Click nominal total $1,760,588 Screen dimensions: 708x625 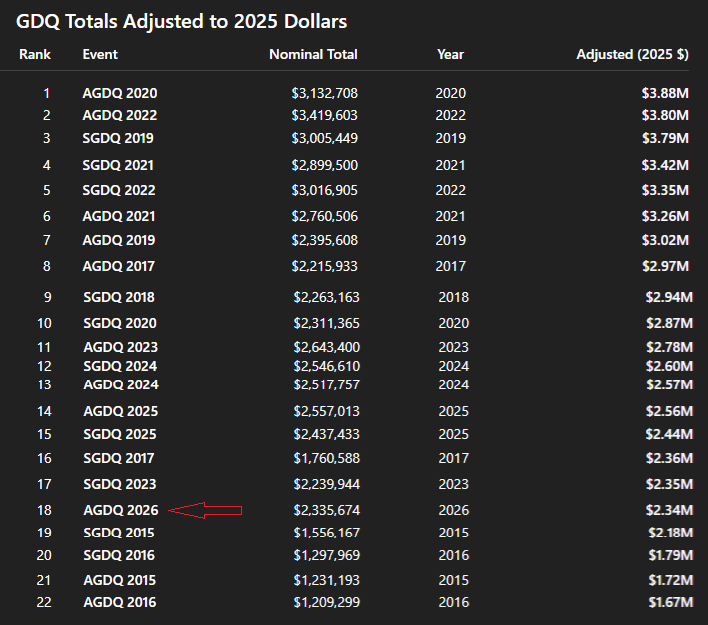[327, 458]
